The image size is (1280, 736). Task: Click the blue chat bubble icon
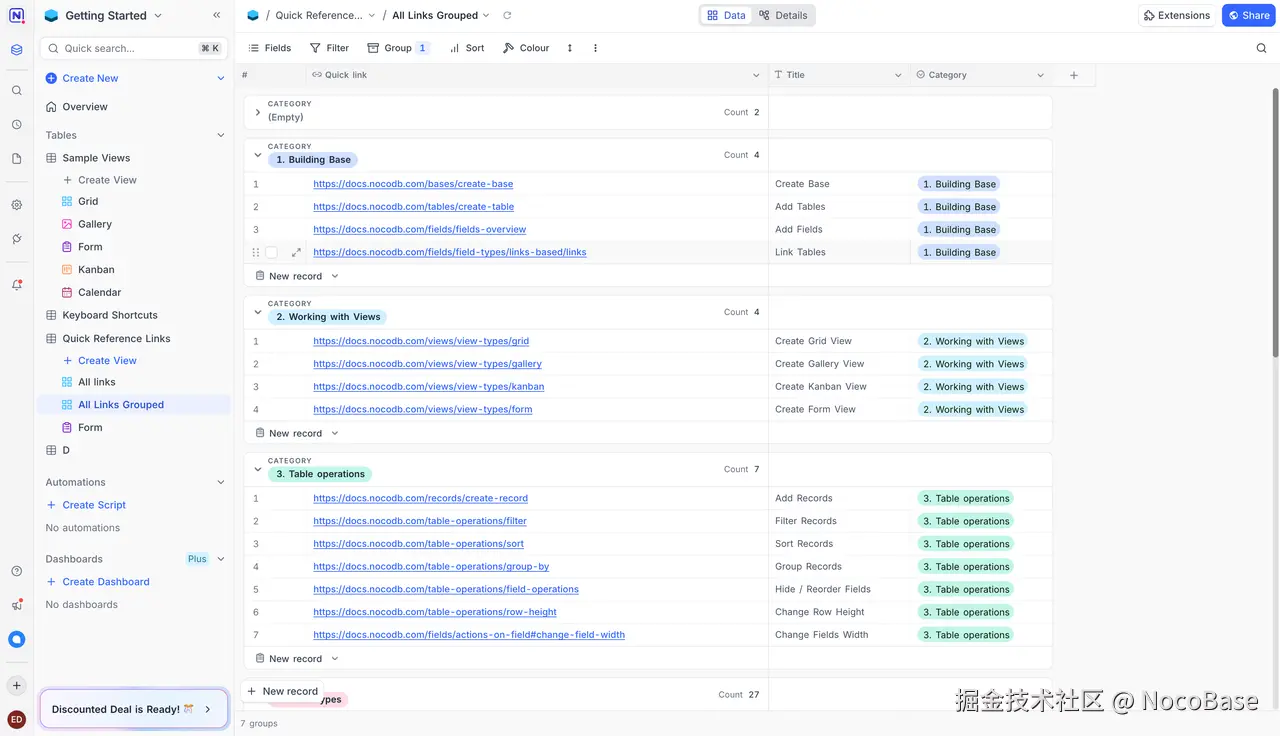pos(16,639)
